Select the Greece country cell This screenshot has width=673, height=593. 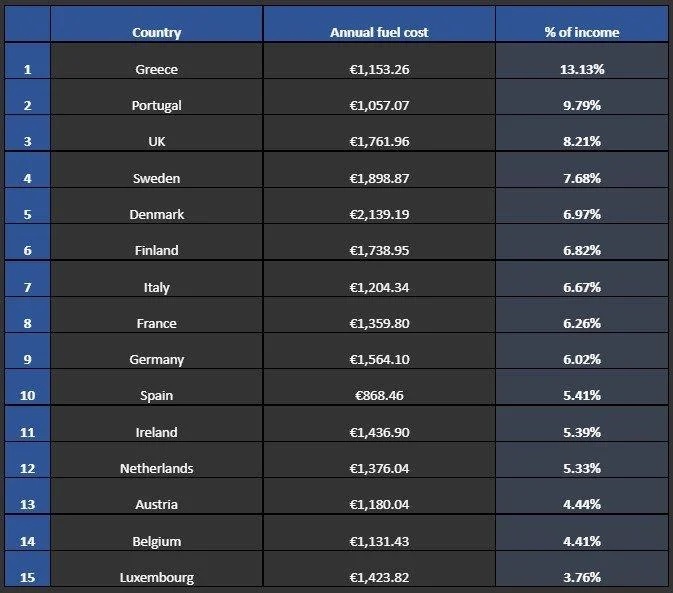[x=156, y=69]
